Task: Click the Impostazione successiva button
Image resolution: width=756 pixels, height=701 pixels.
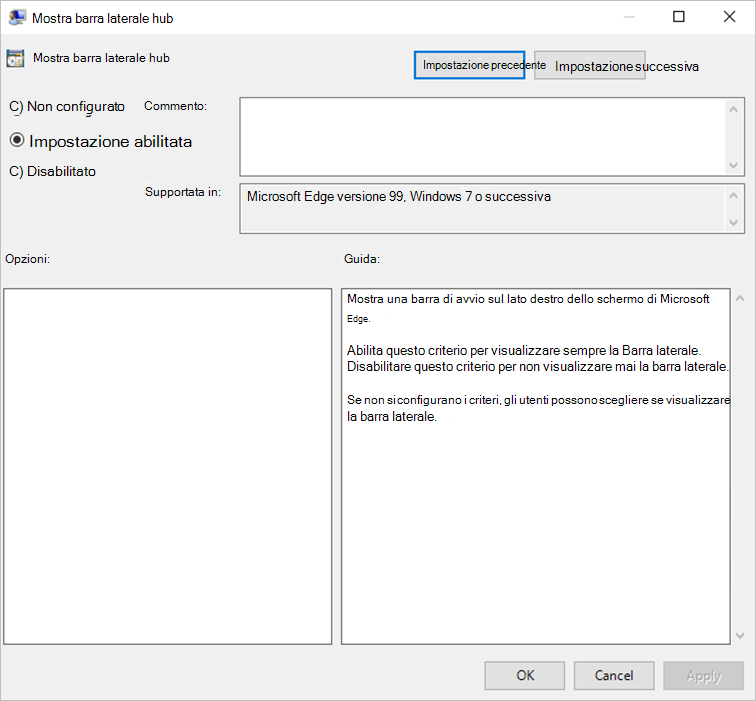Action: pos(590,66)
